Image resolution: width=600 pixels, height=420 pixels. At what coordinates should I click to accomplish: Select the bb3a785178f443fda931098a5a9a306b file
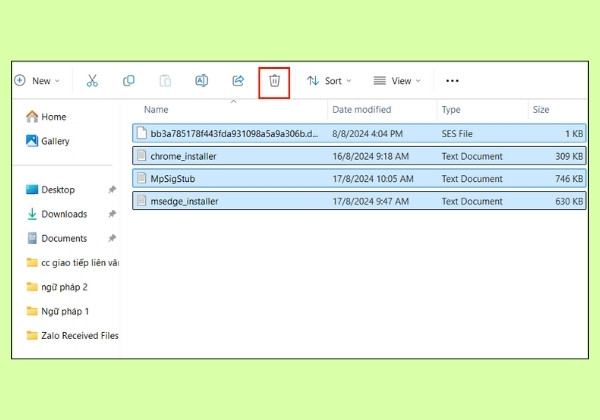pos(359,133)
